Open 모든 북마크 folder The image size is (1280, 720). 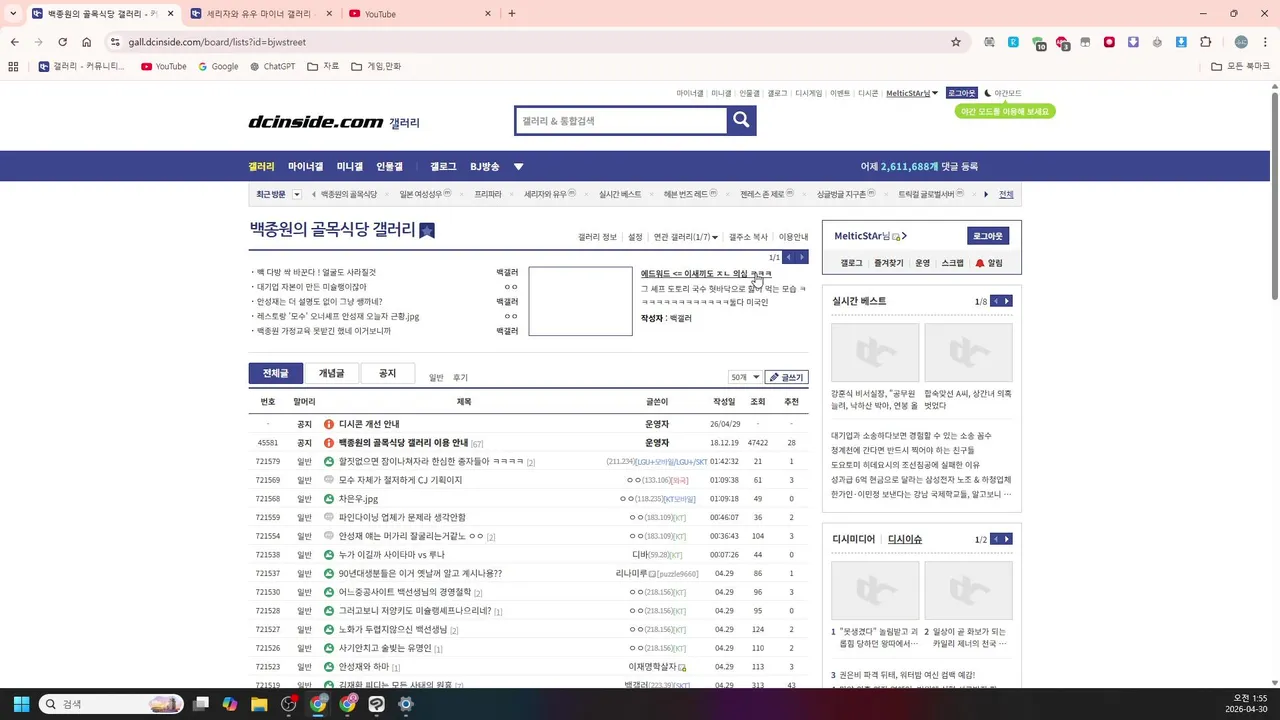coord(1240,66)
